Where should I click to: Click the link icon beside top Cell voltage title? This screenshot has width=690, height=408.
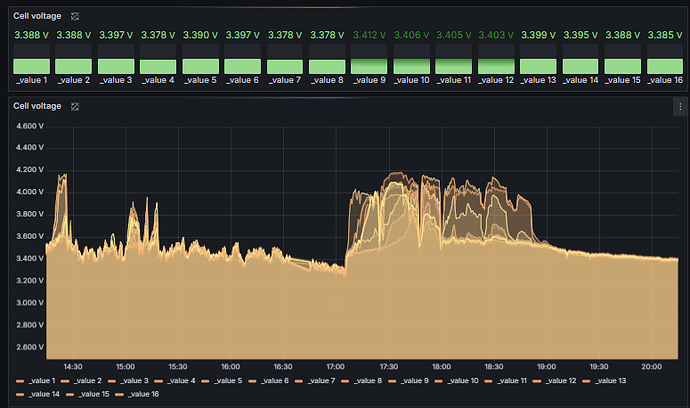click(x=76, y=17)
